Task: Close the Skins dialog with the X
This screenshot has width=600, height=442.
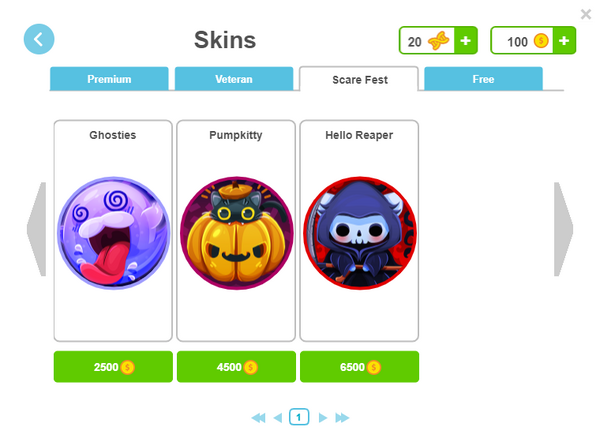Action: click(x=585, y=15)
